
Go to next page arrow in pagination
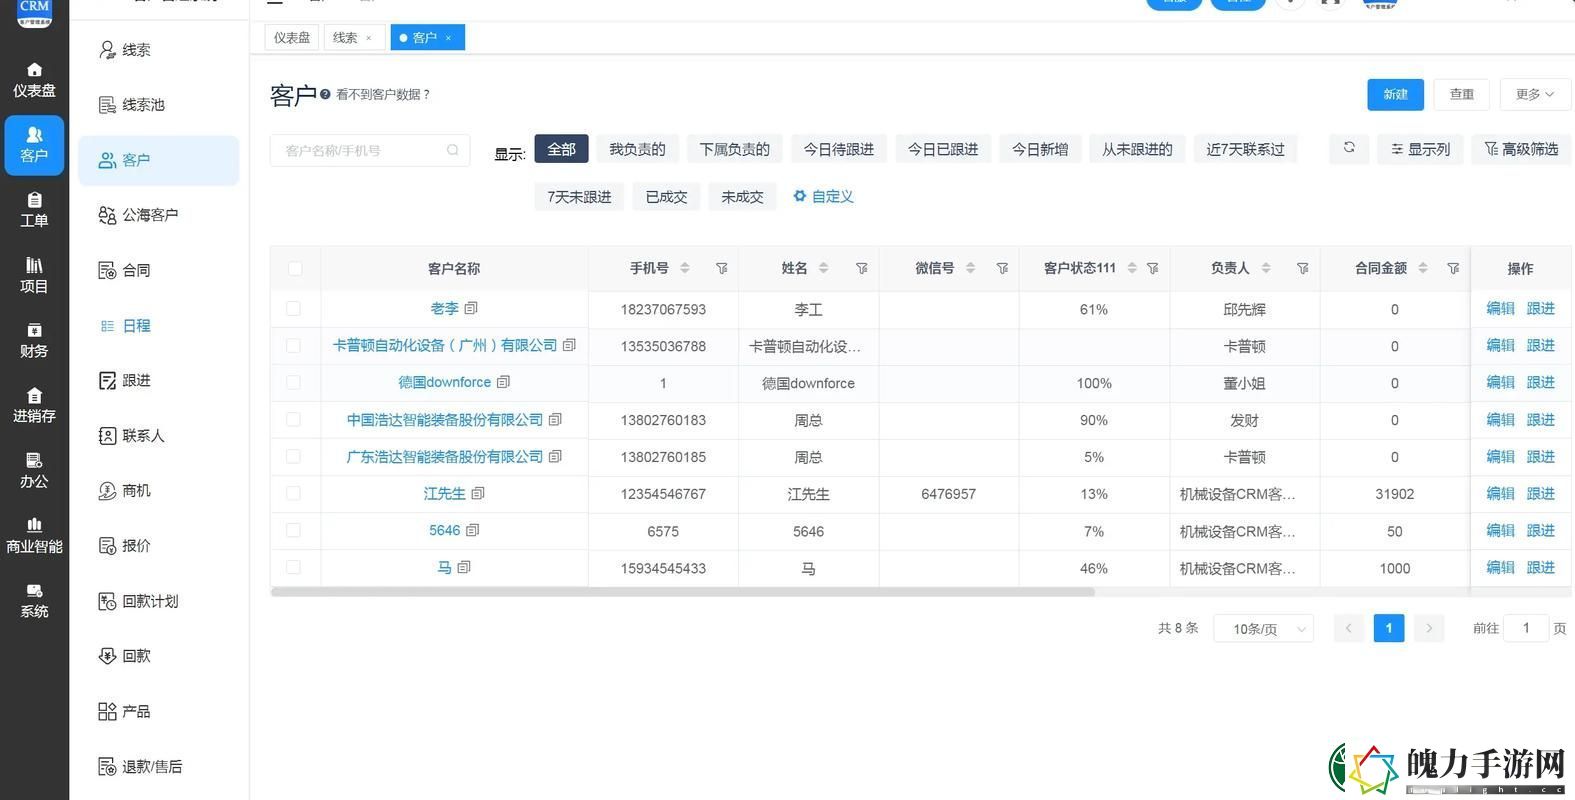[x=1429, y=628]
